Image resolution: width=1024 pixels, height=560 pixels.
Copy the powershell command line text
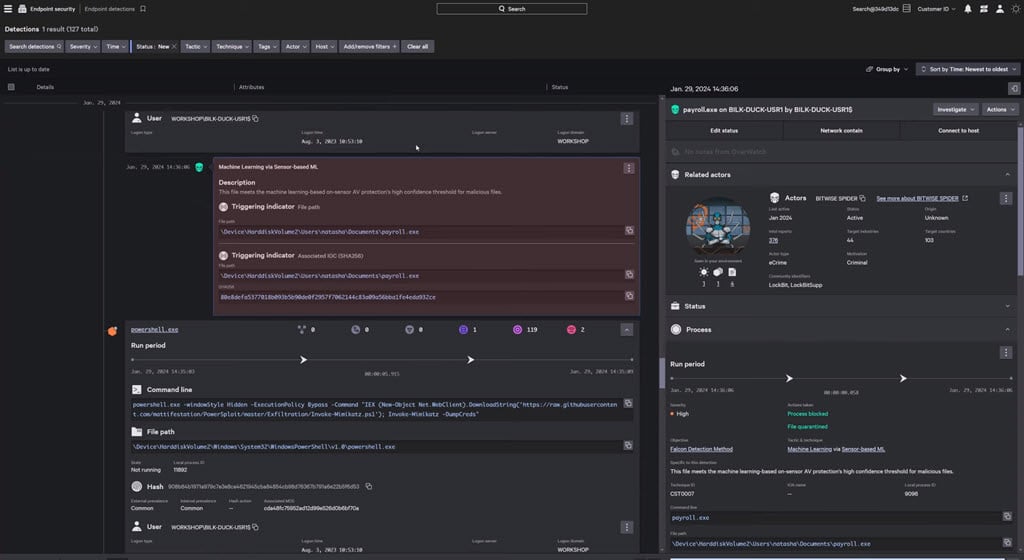[x=628, y=404]
